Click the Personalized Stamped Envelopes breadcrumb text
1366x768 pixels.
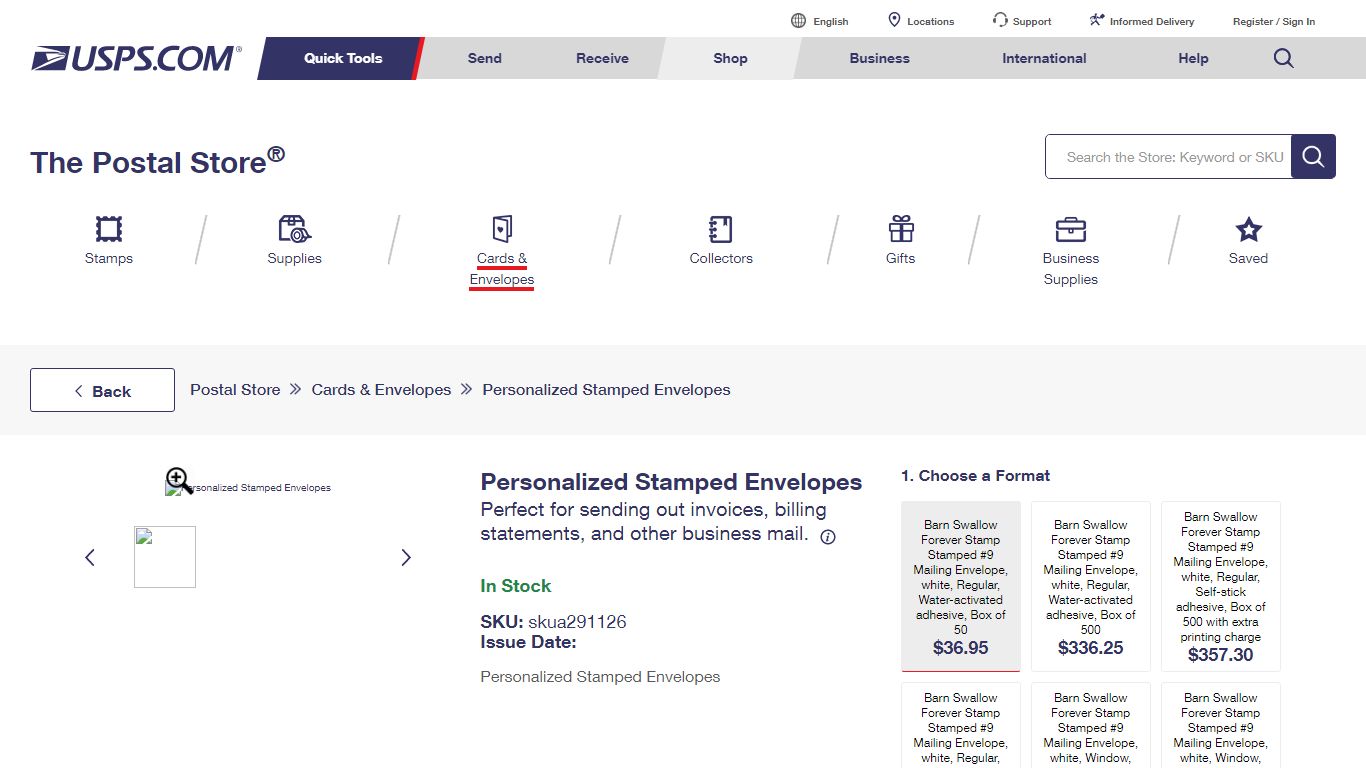(606, 390)
